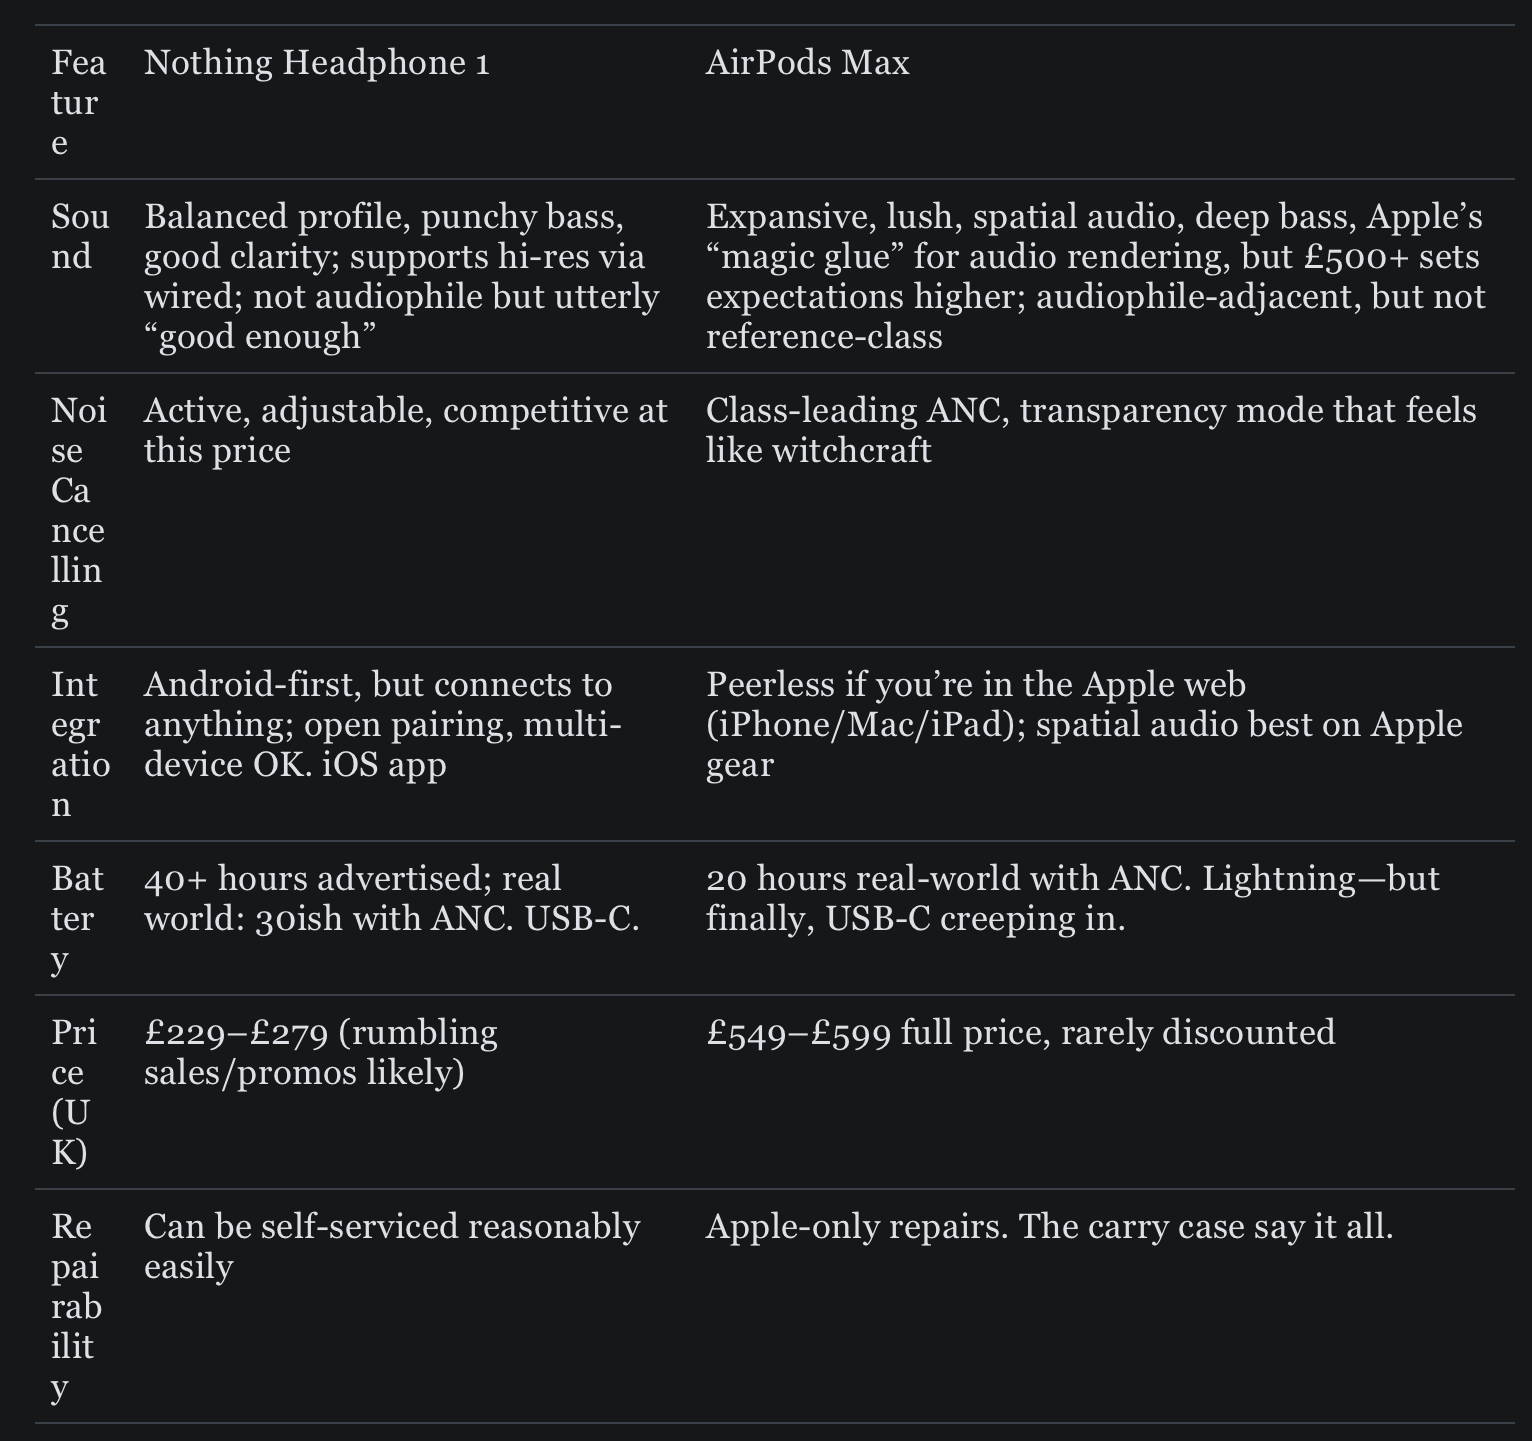Select the "Integration" row label
1532x1441 pixels.
click(x=80, y=744)
